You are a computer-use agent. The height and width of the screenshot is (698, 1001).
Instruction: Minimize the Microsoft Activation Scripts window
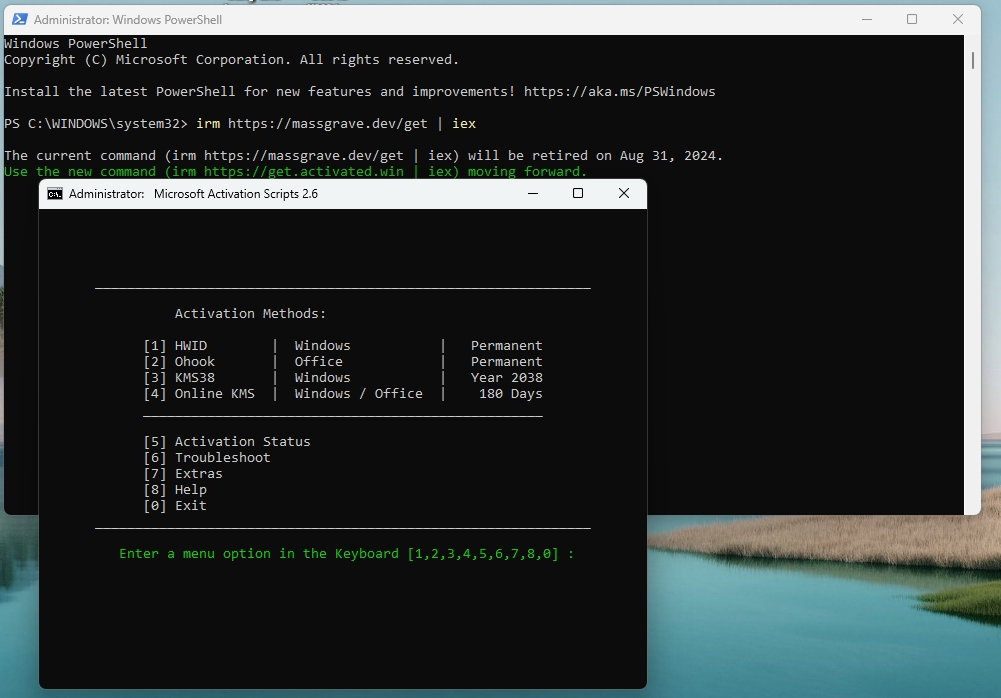532,194
